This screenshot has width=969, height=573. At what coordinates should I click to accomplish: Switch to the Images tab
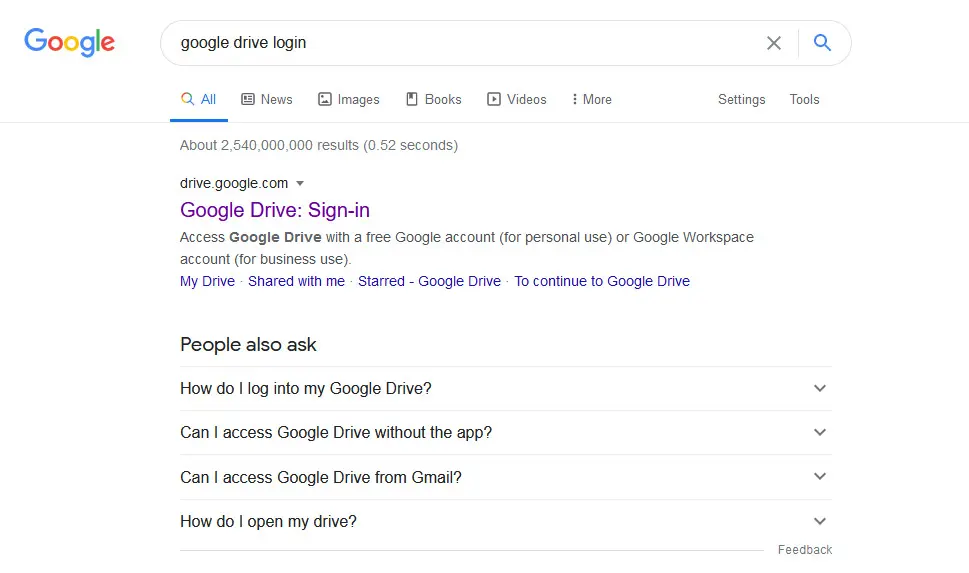(x=349, y=100)
